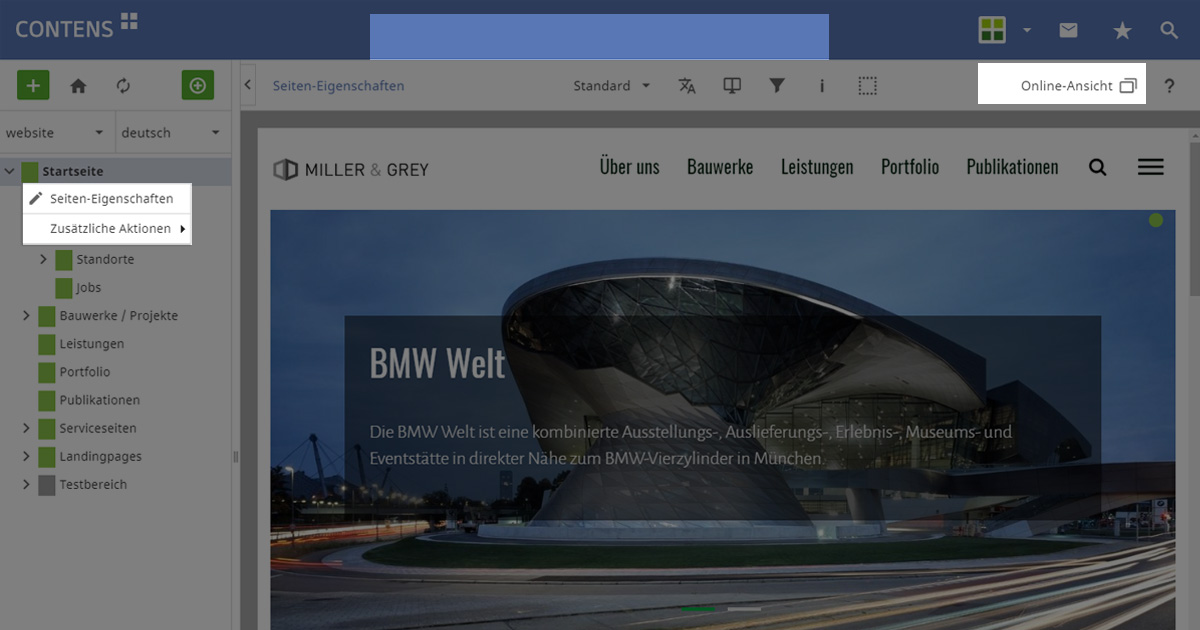Expand the Testbereich tree node
Viewport: 1200px width, 630px height.
tap(26, 485)
